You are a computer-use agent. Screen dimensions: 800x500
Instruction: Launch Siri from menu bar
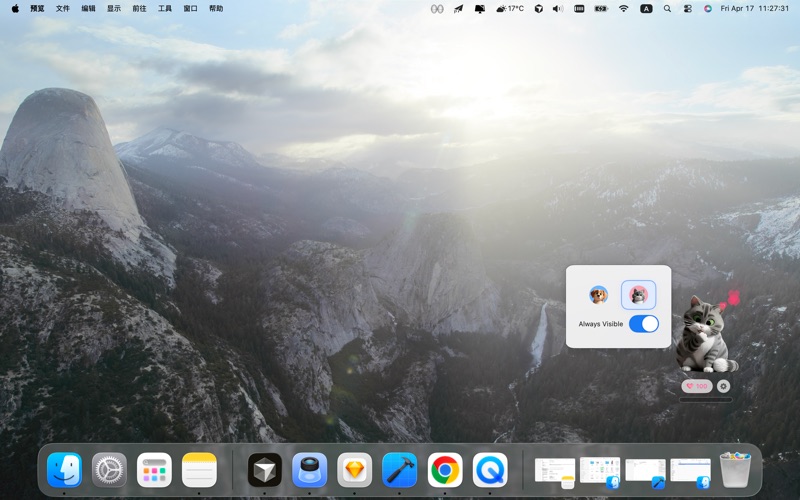(708, 9)
